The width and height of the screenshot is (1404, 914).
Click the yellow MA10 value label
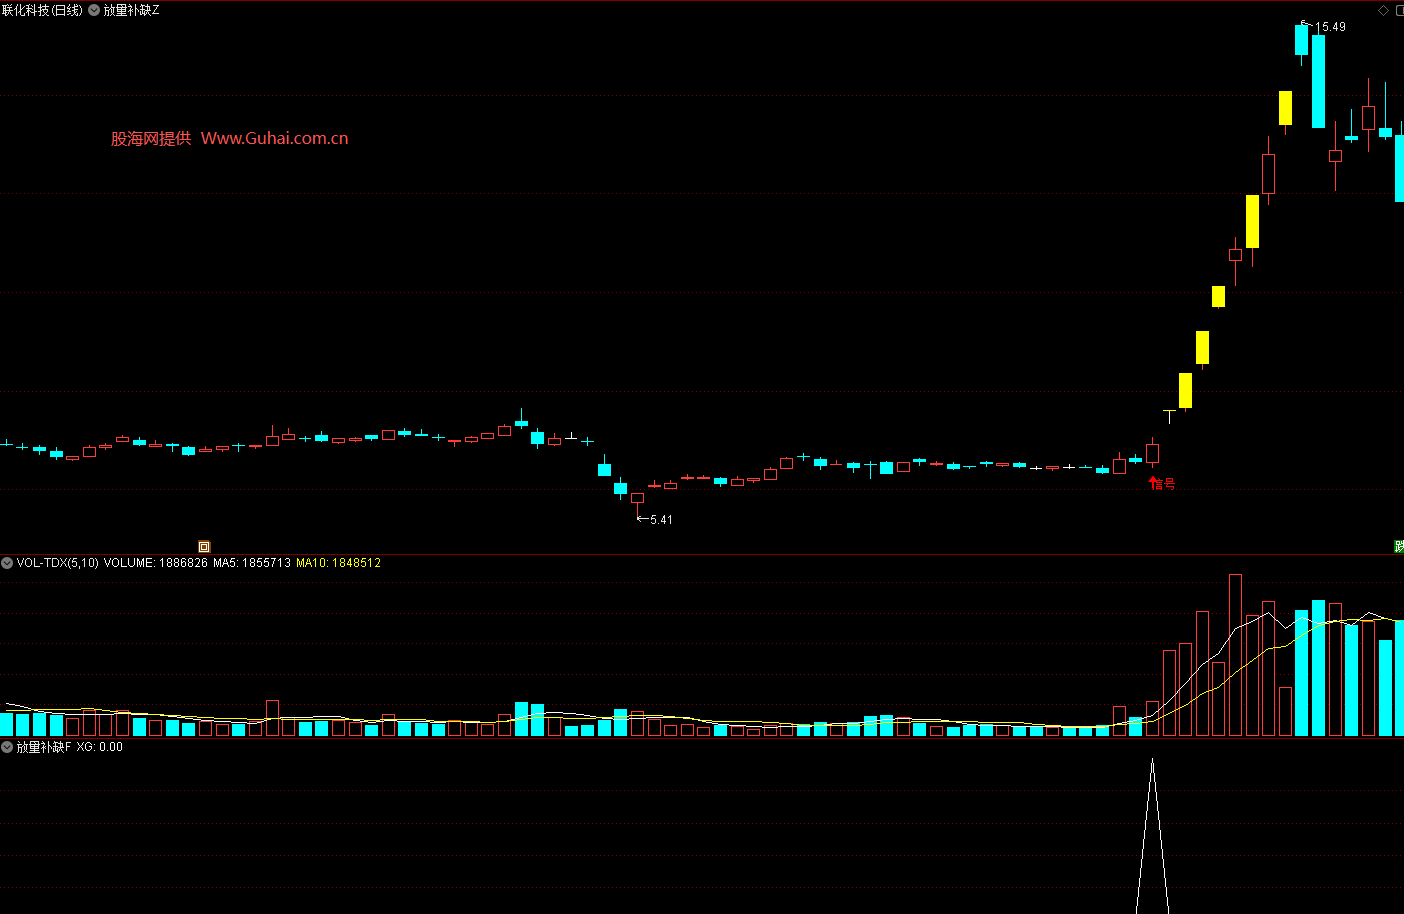[338, 563]
